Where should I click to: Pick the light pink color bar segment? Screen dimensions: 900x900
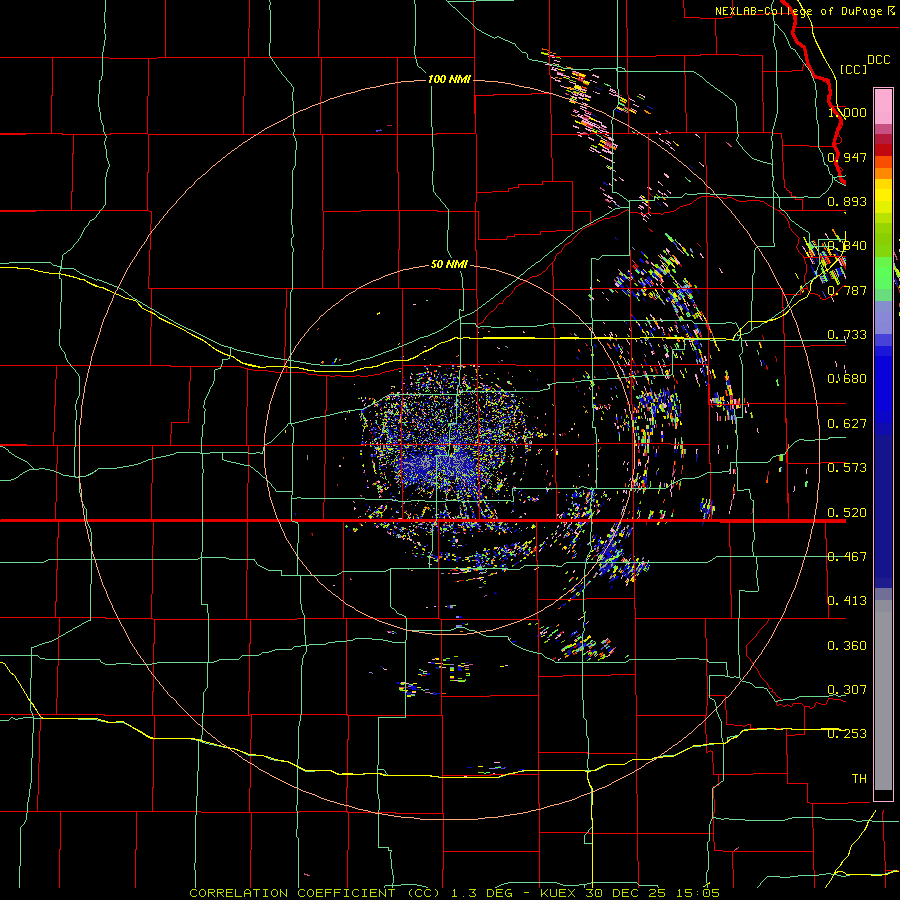point(883,106)
